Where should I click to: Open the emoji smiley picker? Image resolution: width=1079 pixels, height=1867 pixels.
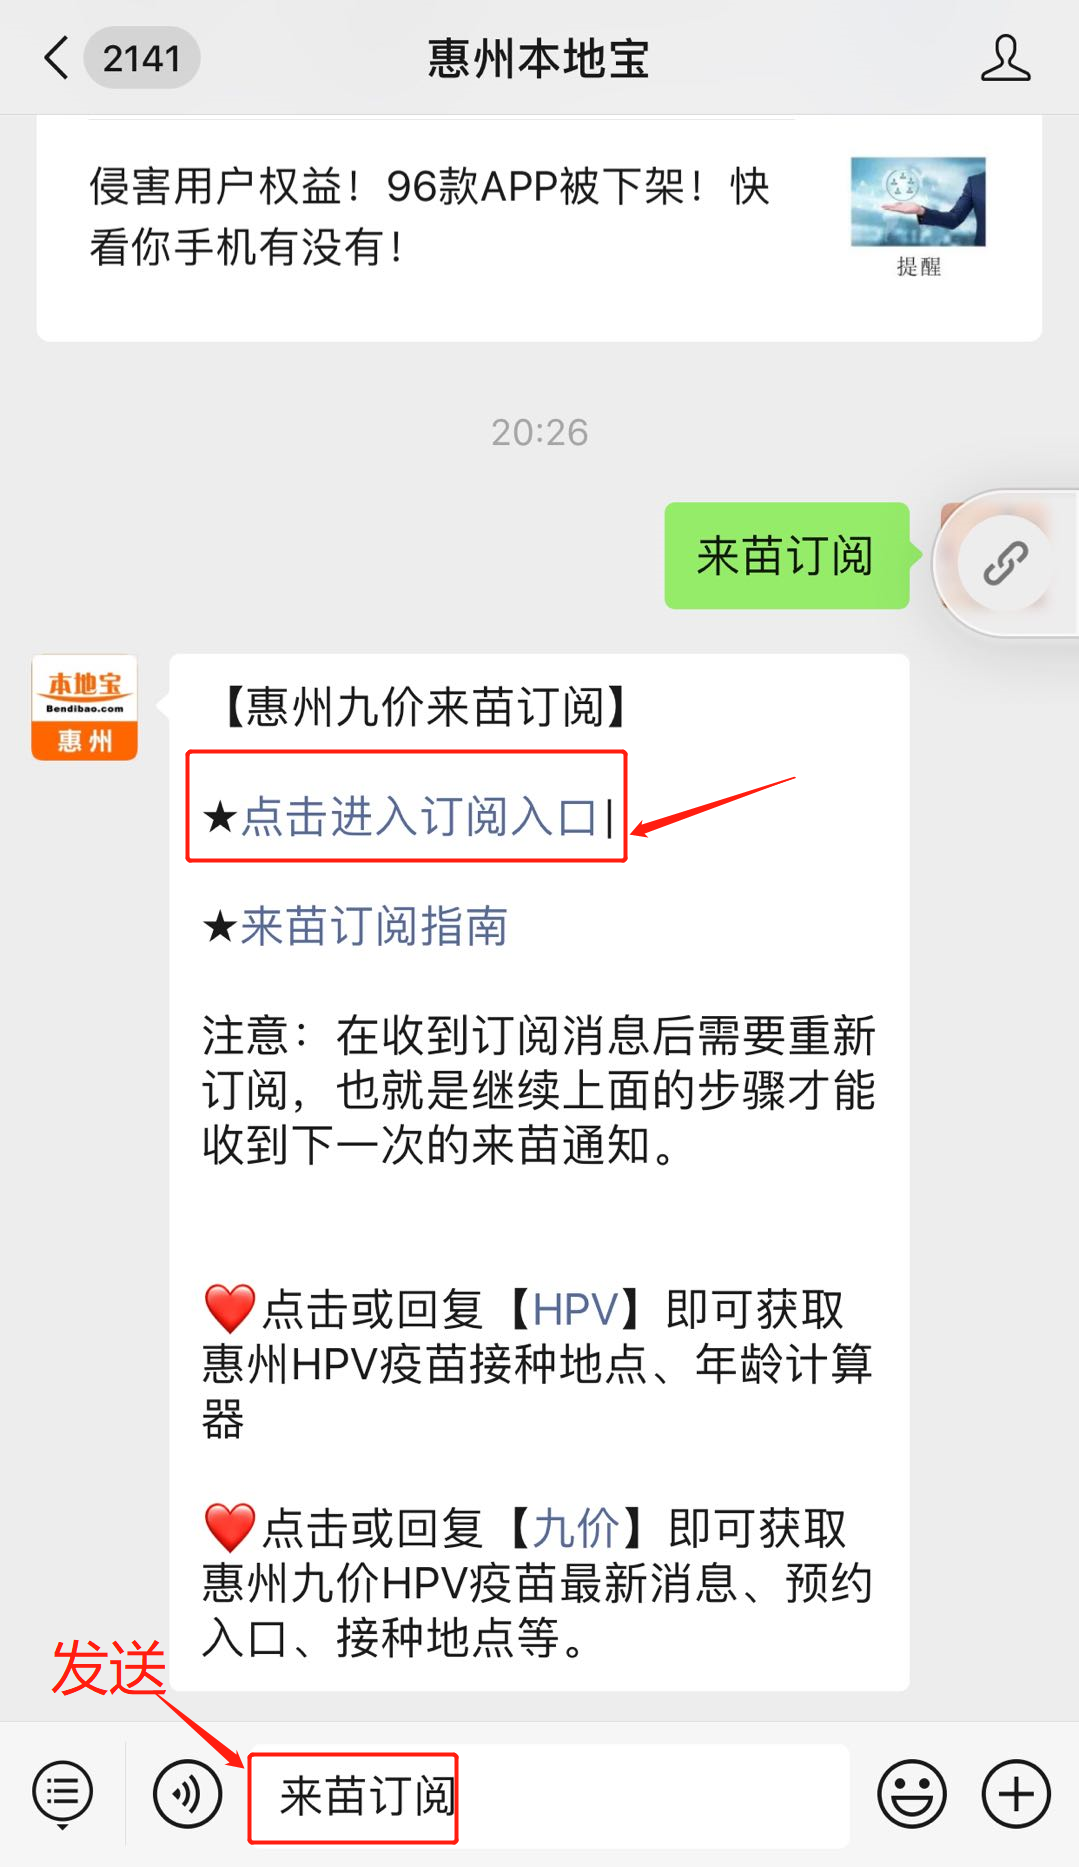click(x=911, y=1794)
